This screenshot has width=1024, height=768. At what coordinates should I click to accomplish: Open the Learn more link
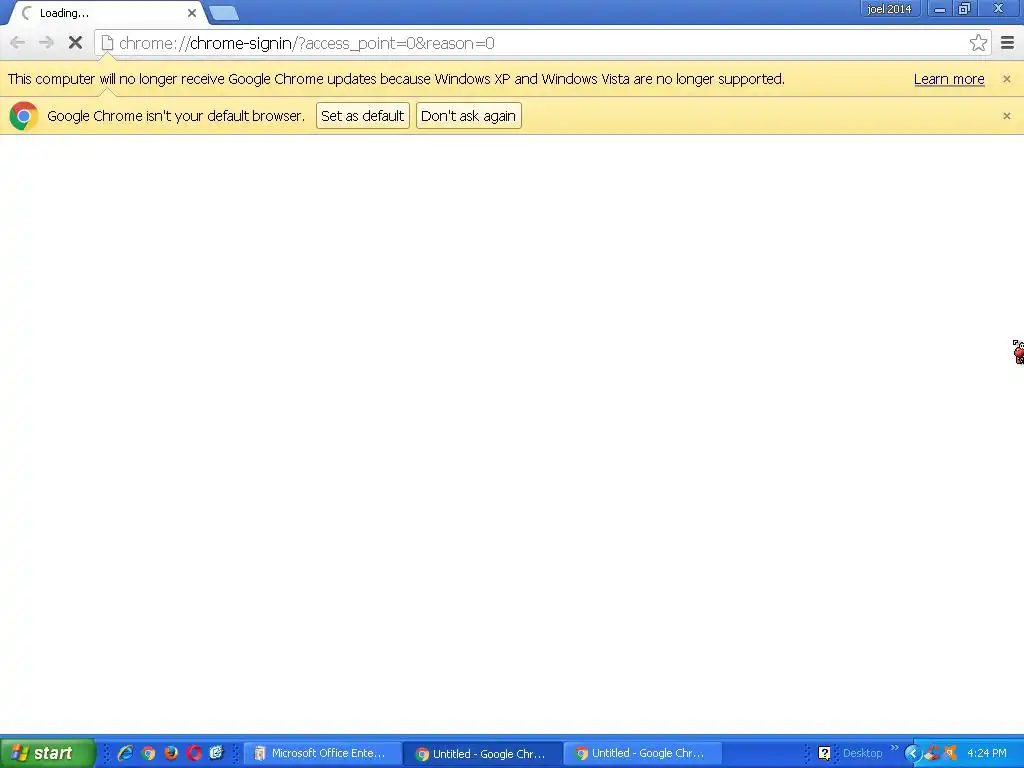click(x=949, y=79)
